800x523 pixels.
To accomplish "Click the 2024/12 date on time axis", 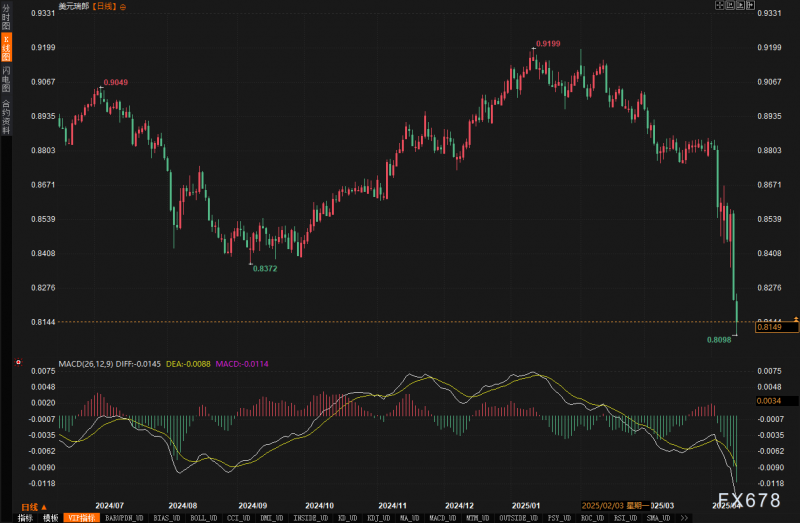I will coord(459,506).
